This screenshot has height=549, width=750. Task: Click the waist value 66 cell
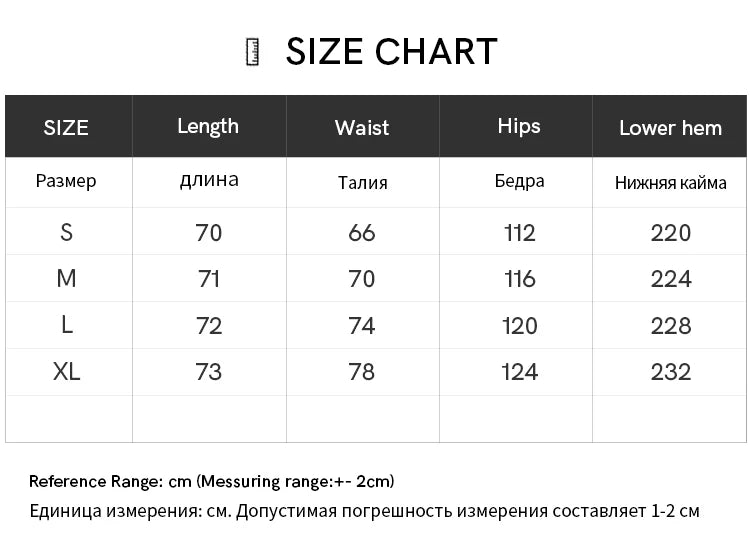[362, 233]
